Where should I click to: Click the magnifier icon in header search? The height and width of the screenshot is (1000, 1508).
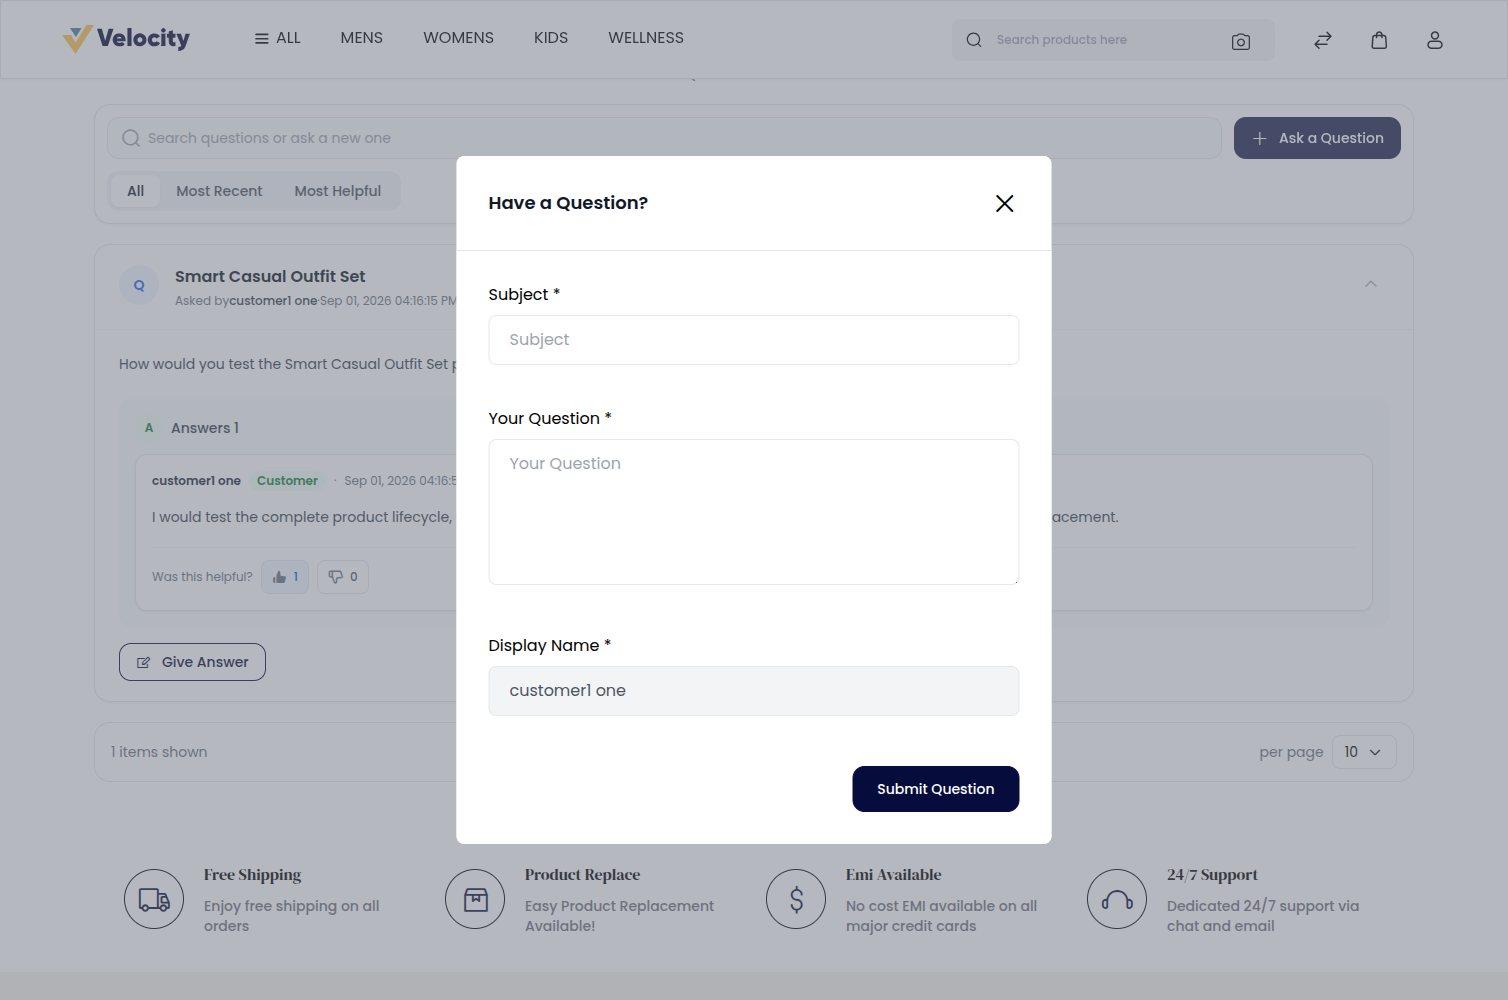974,40
